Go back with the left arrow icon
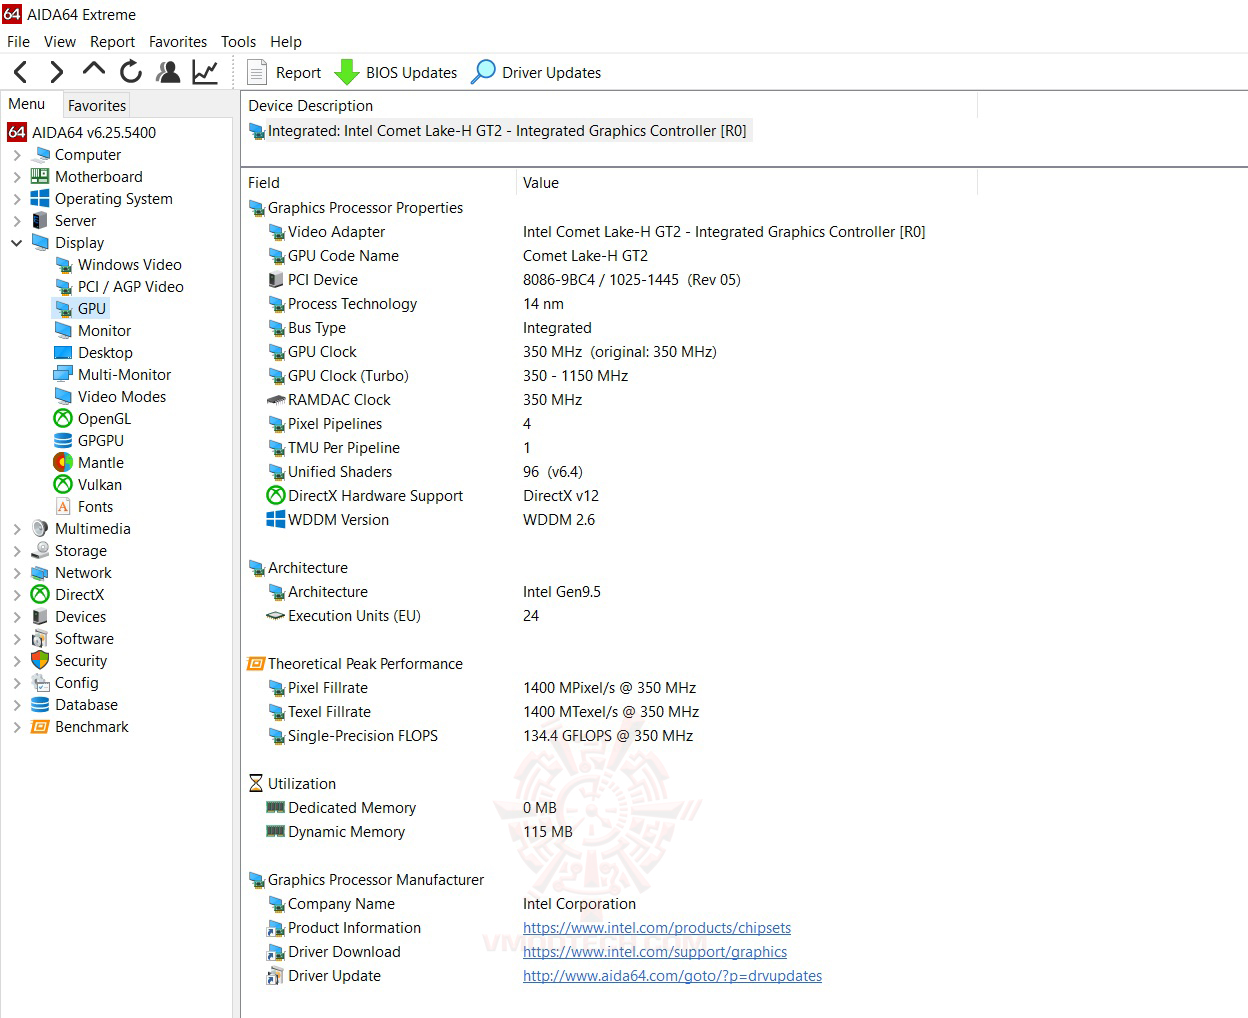 [20, 72]
